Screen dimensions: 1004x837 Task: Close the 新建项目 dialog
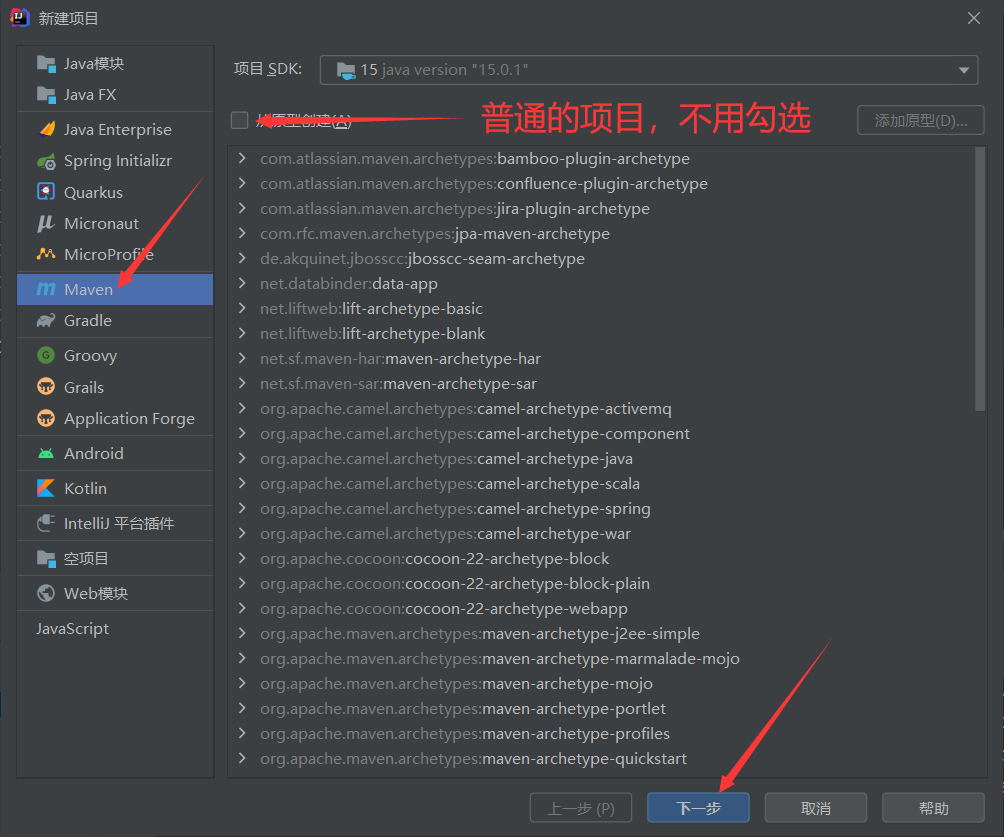(x=973, y=18)
